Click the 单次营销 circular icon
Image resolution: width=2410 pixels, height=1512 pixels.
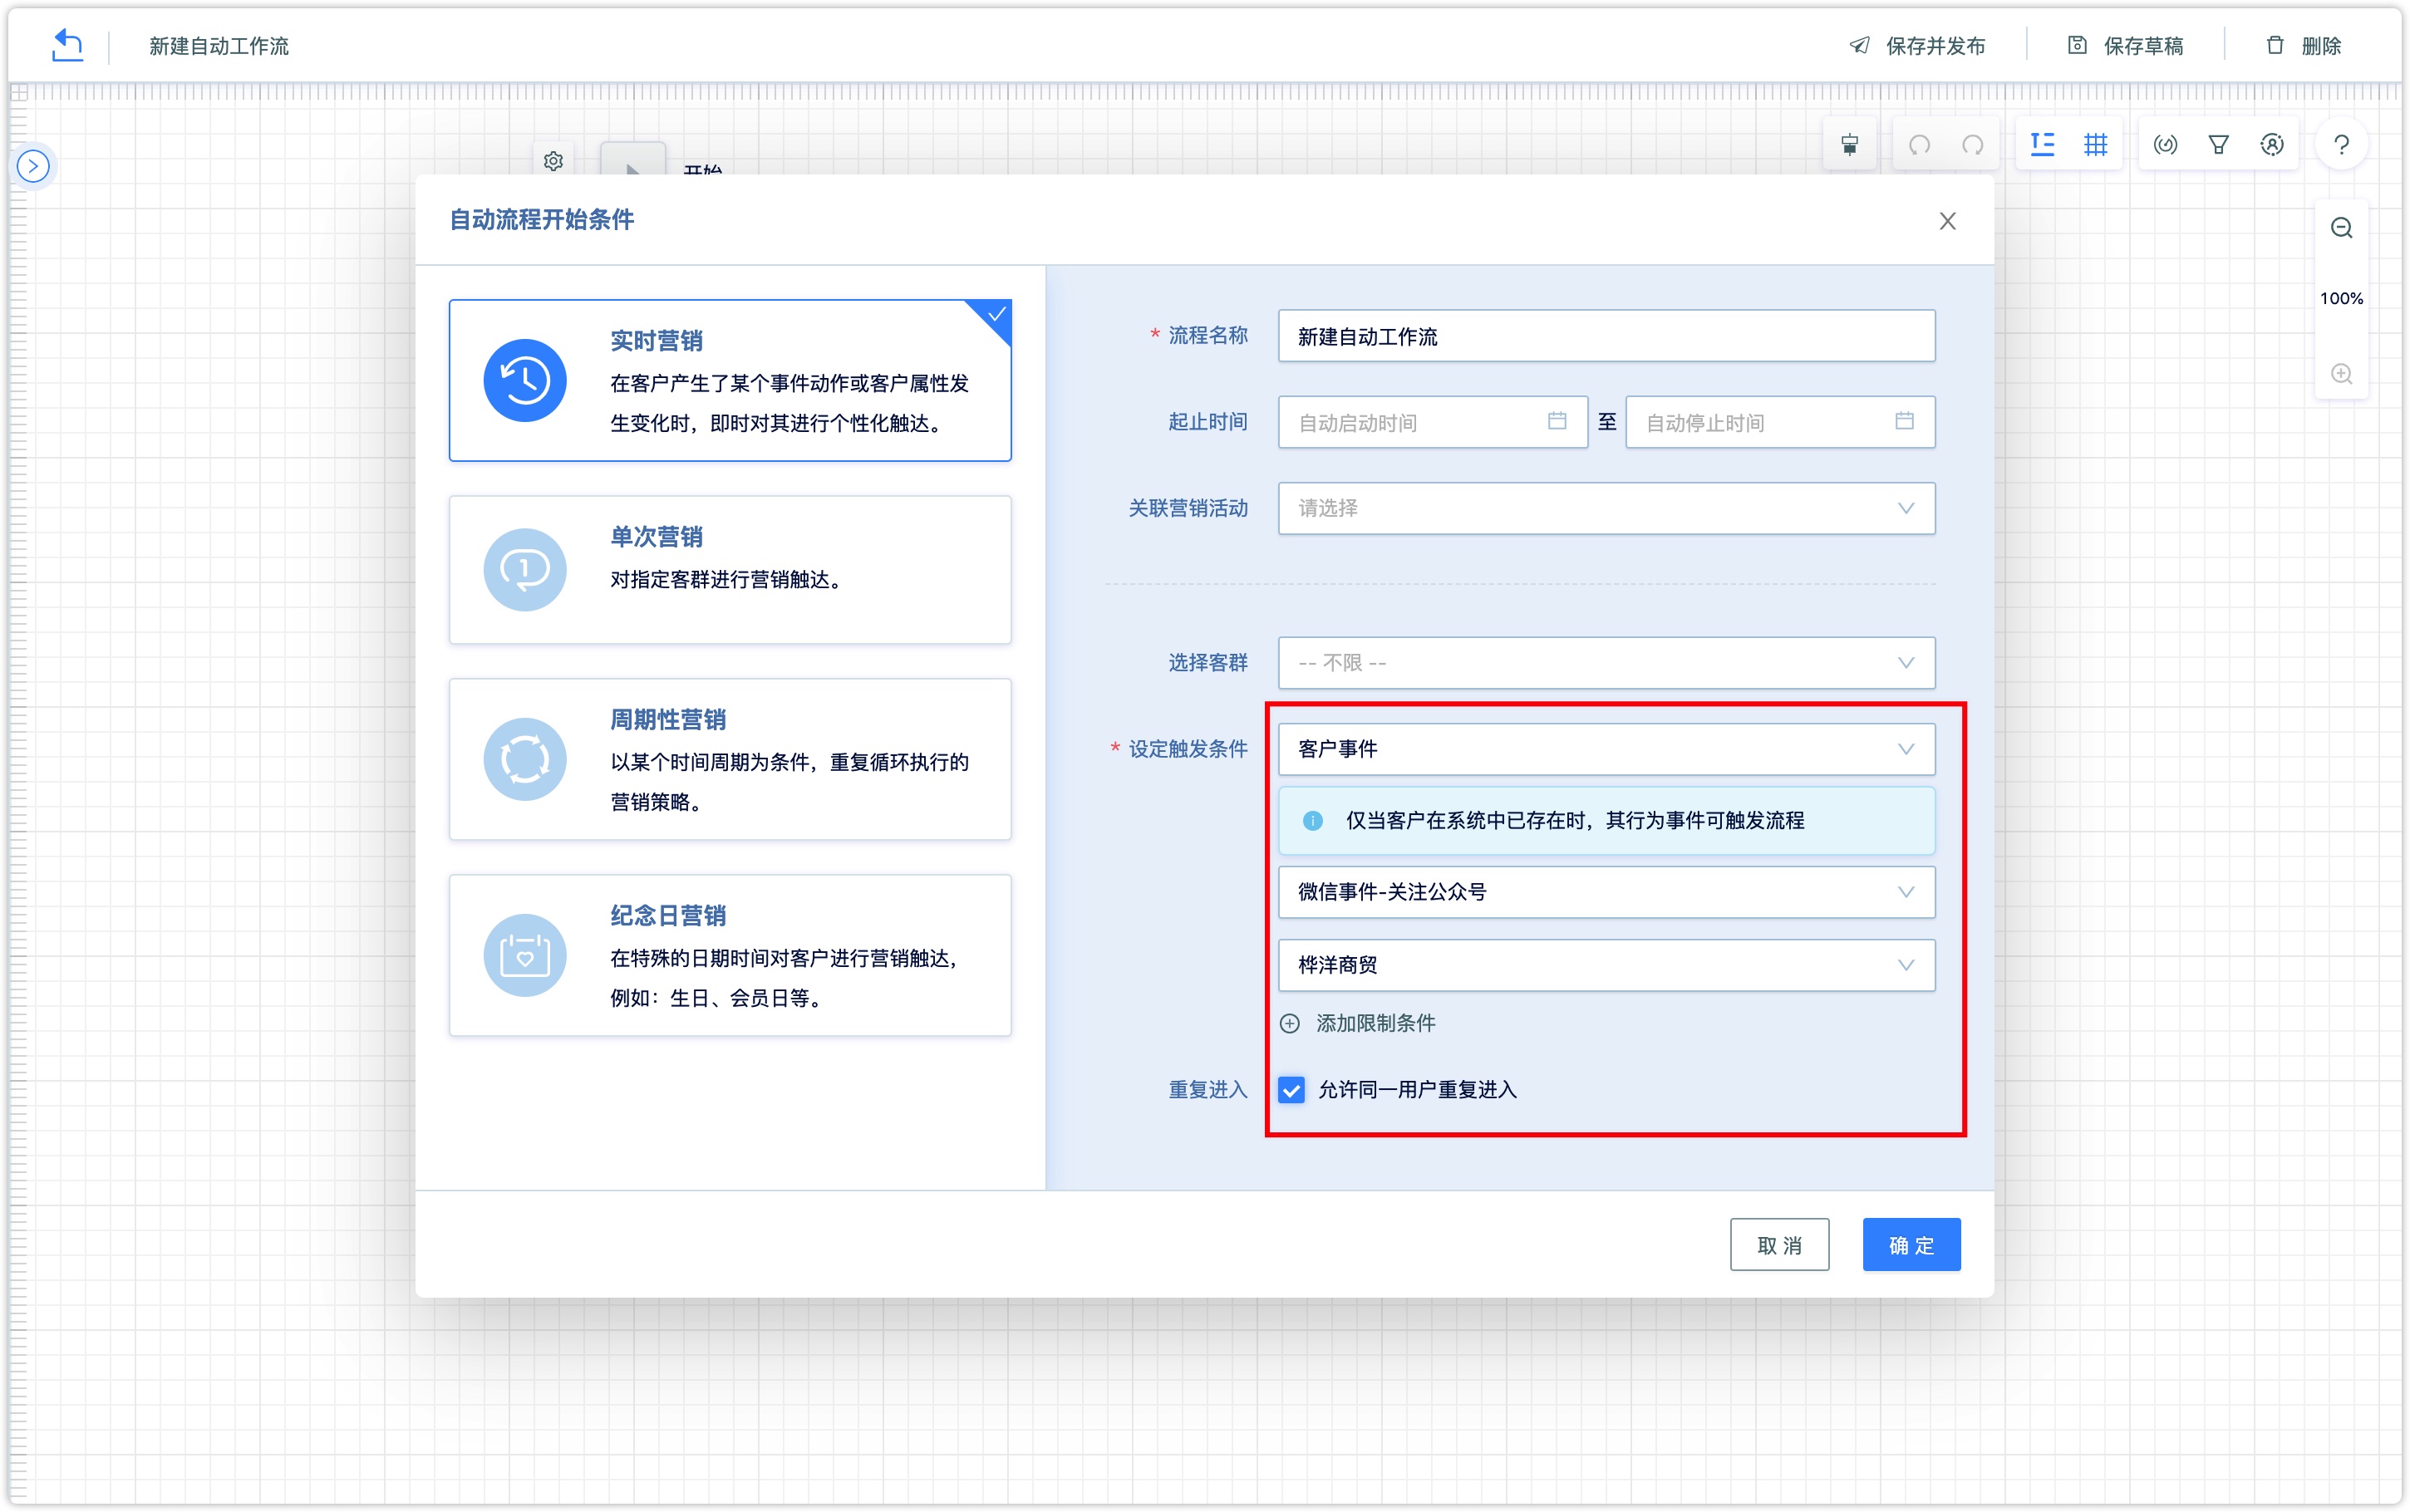click(525, 570)
